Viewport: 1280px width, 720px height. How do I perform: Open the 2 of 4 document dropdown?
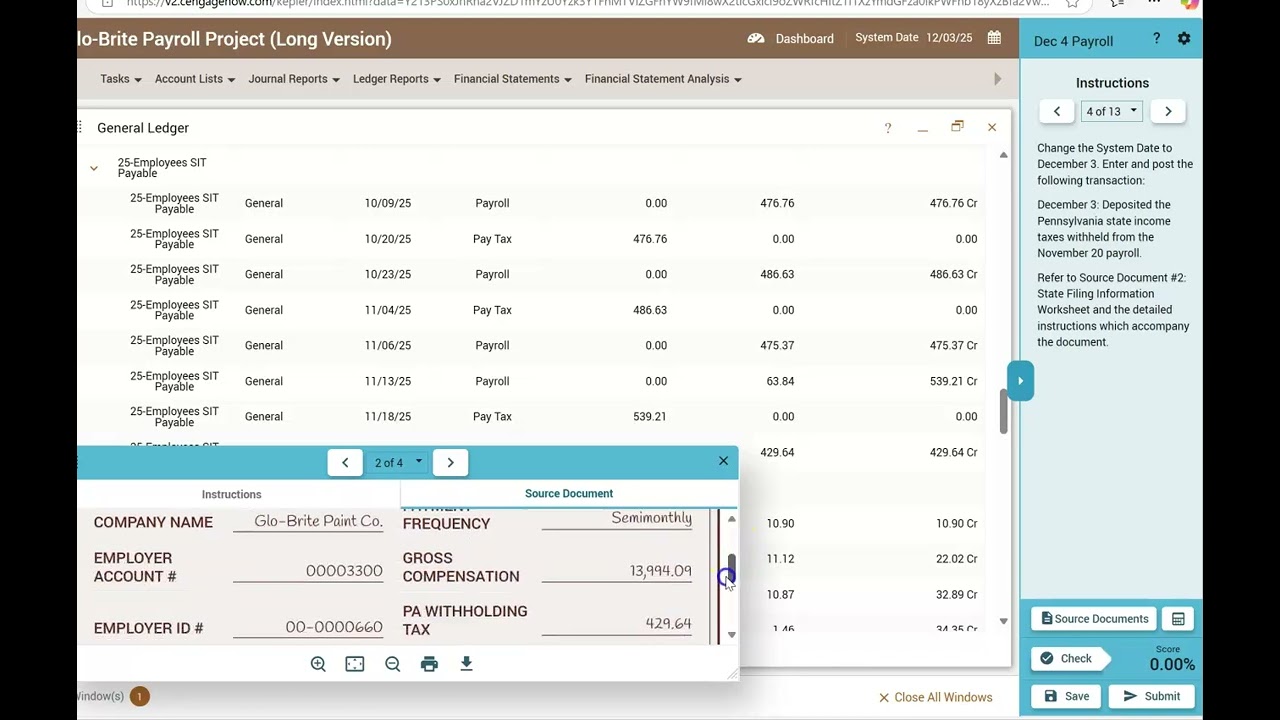tap(398, 462)
